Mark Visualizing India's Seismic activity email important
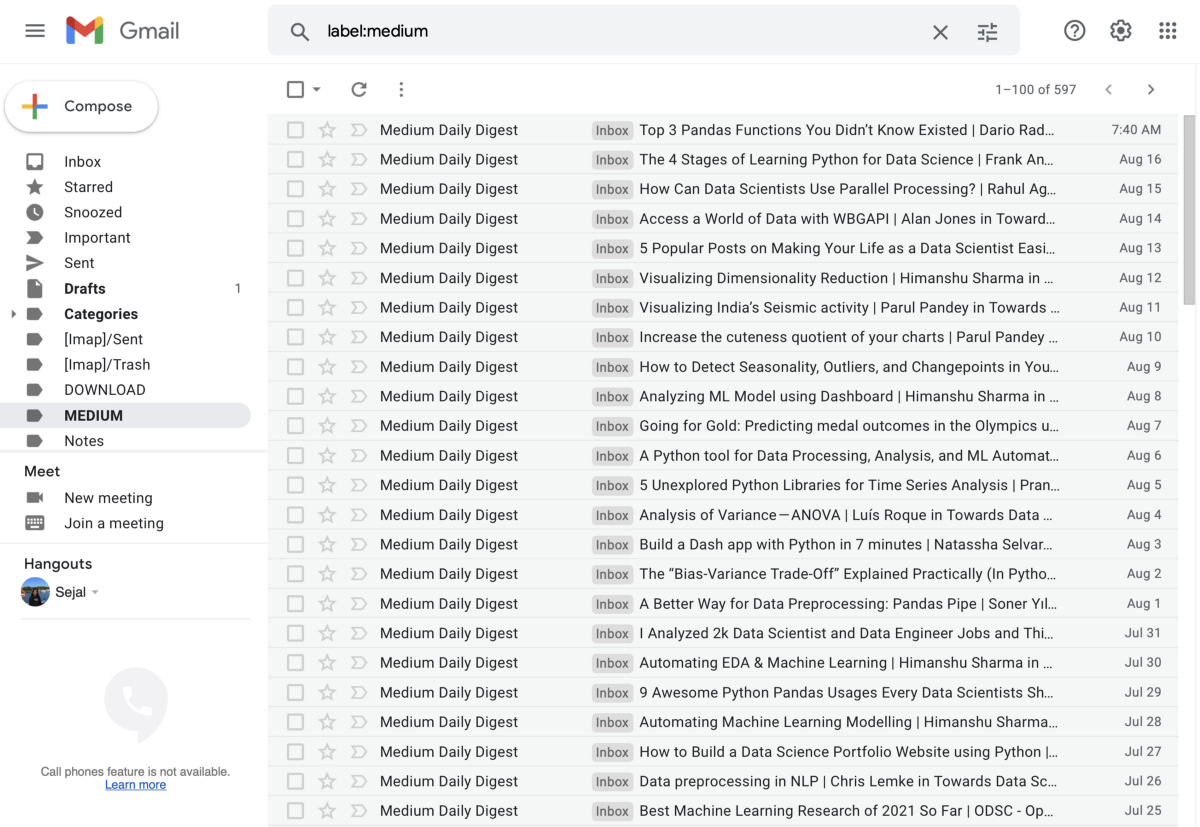Image resolution: width=1200 pixels, height=827 pixels. click(x=358, y=307)
